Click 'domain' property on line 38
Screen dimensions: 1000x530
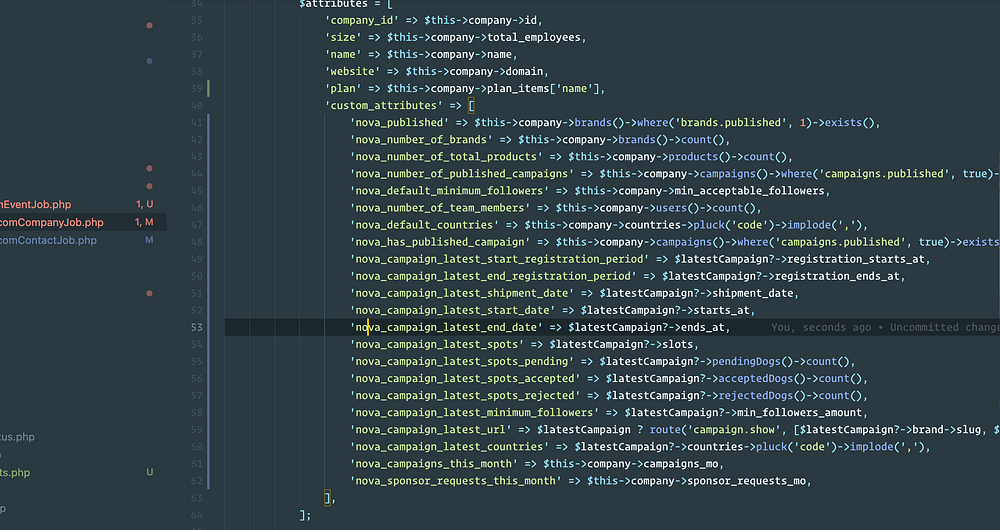point(524,71)
